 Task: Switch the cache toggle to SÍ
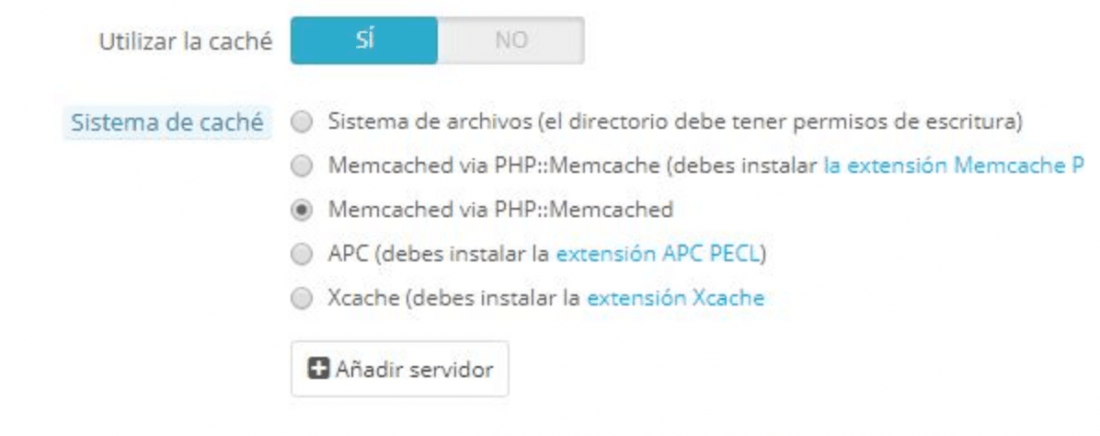click(364, 41)
